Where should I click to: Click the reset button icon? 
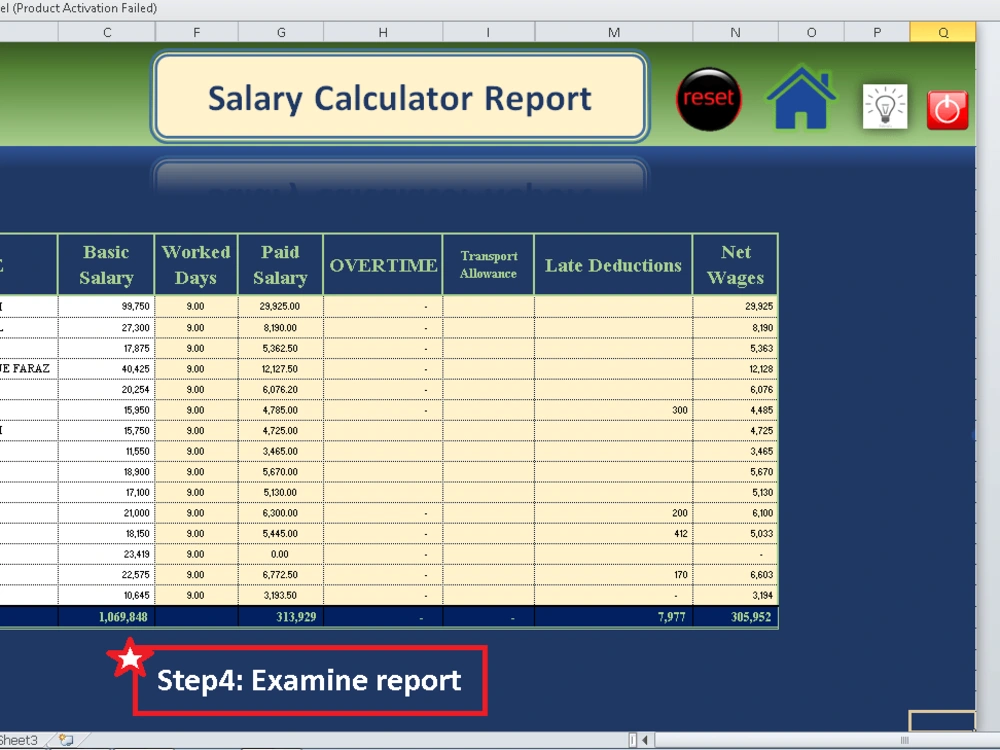709,100
